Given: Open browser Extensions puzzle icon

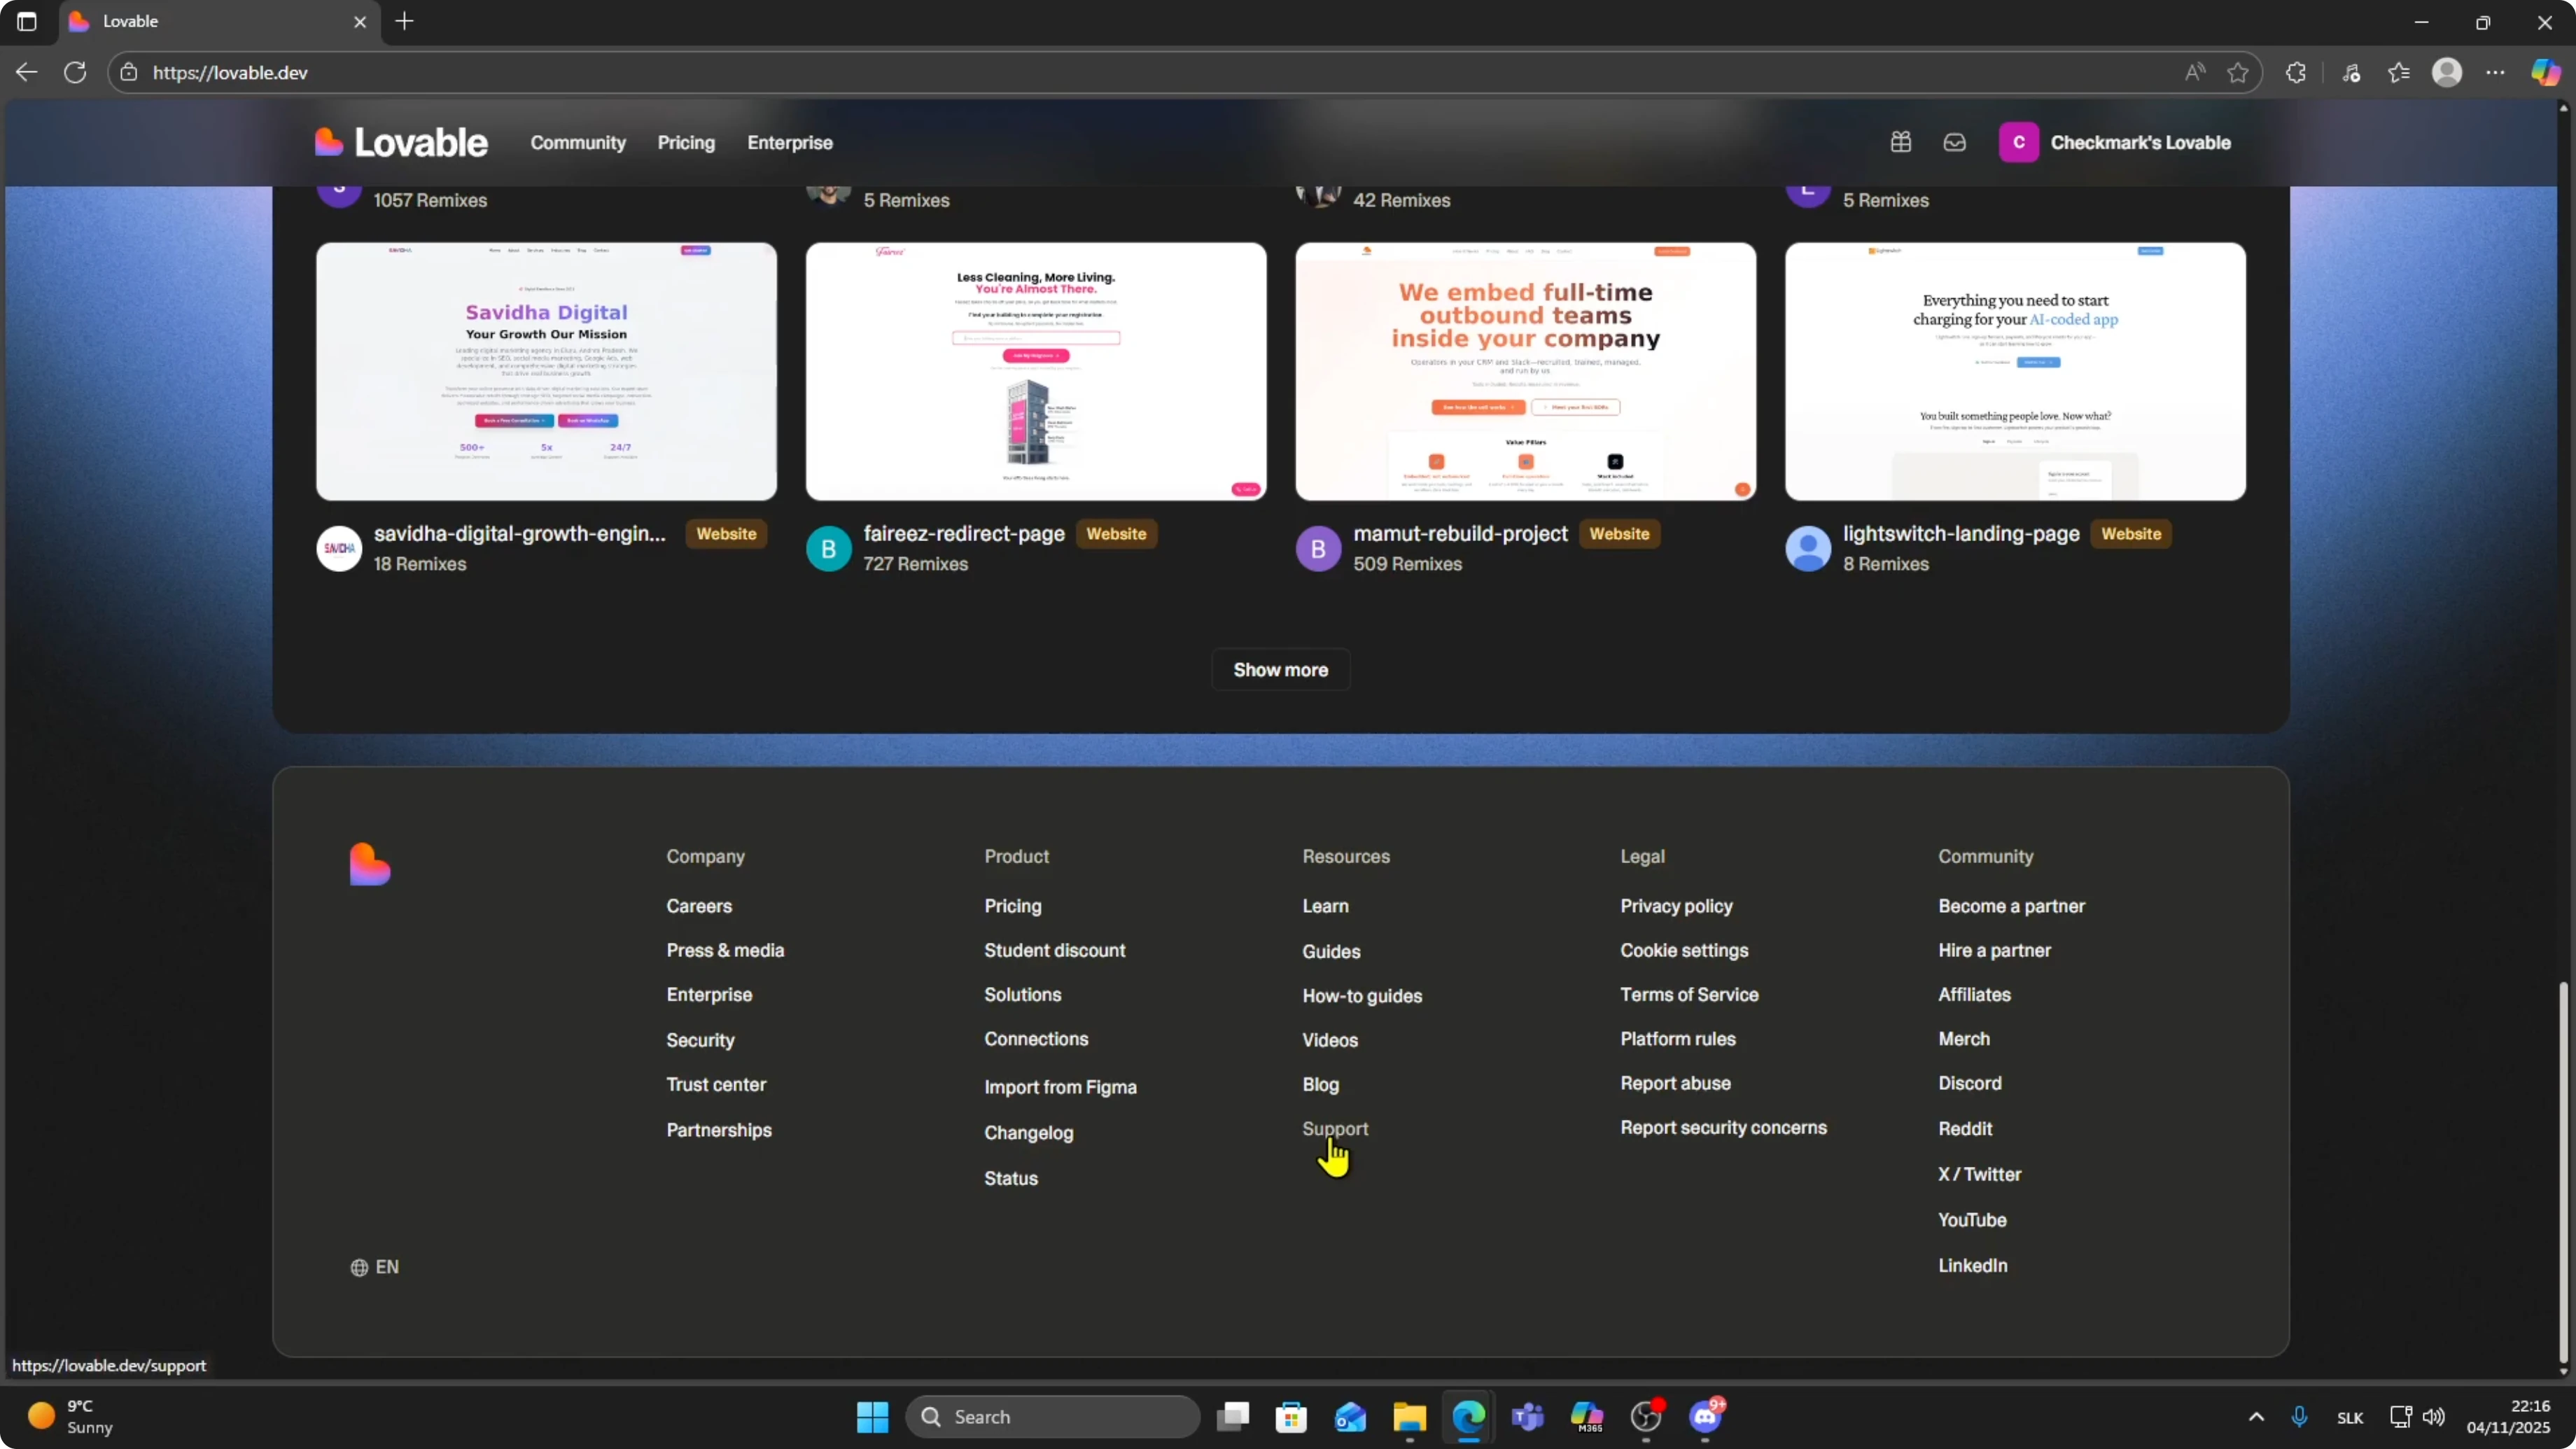Looking at the screenshot, I should [x=2296, y=72].
